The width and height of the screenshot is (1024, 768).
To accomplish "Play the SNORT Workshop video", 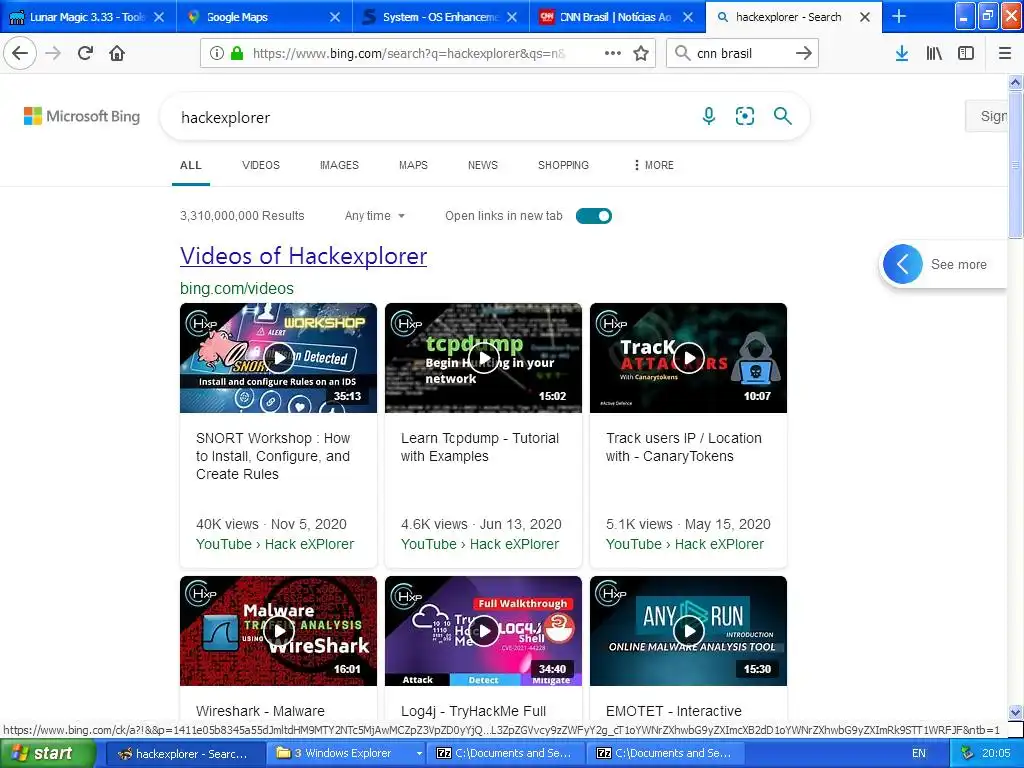I will click(280, 357).
